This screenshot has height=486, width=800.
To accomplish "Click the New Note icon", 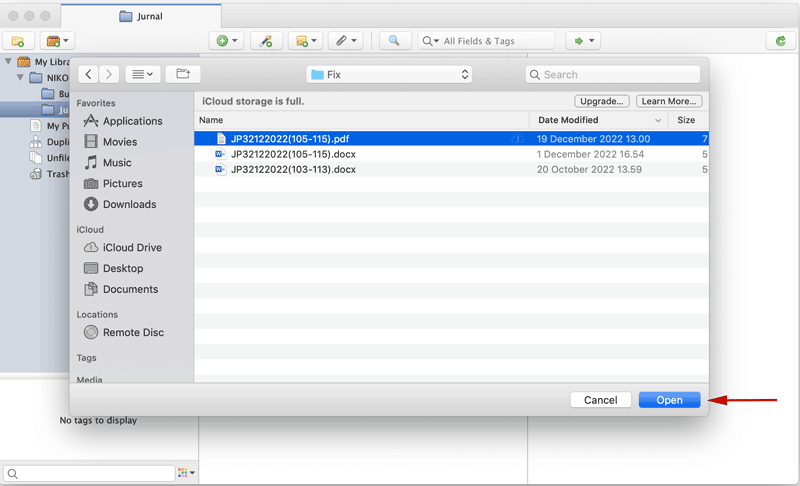I will [305, 41].
